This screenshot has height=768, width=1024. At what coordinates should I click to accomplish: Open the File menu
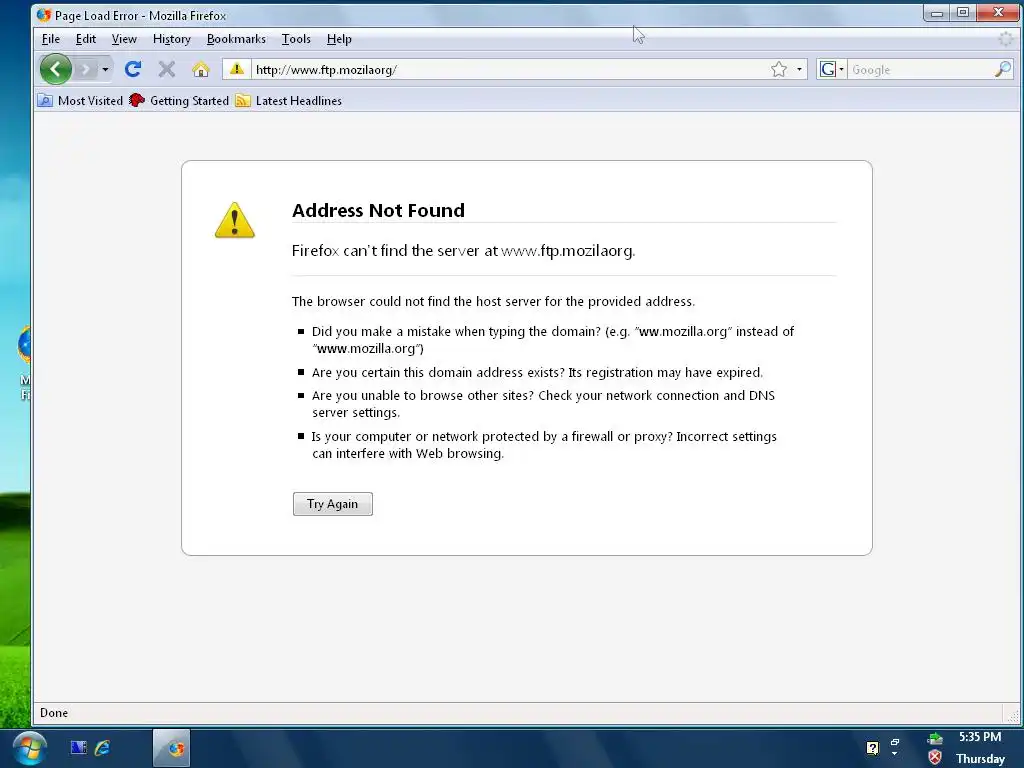tap(51, 39)
